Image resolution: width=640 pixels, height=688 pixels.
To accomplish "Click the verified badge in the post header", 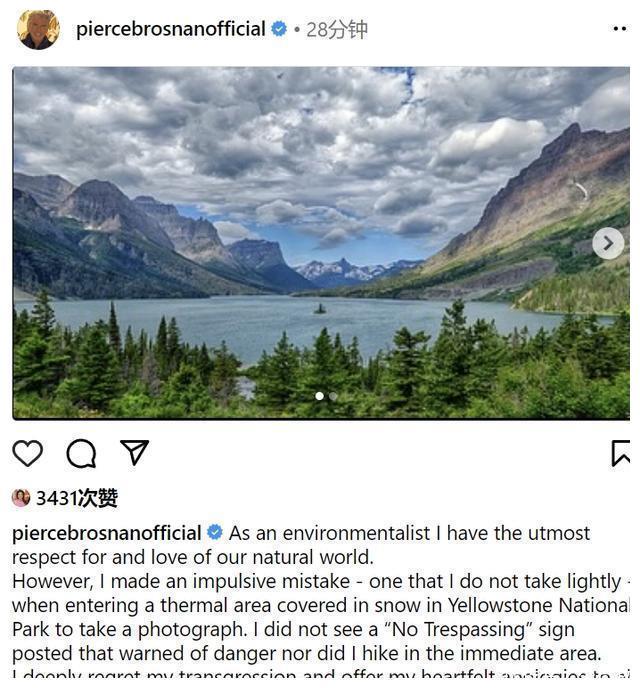I will [280, 29].
